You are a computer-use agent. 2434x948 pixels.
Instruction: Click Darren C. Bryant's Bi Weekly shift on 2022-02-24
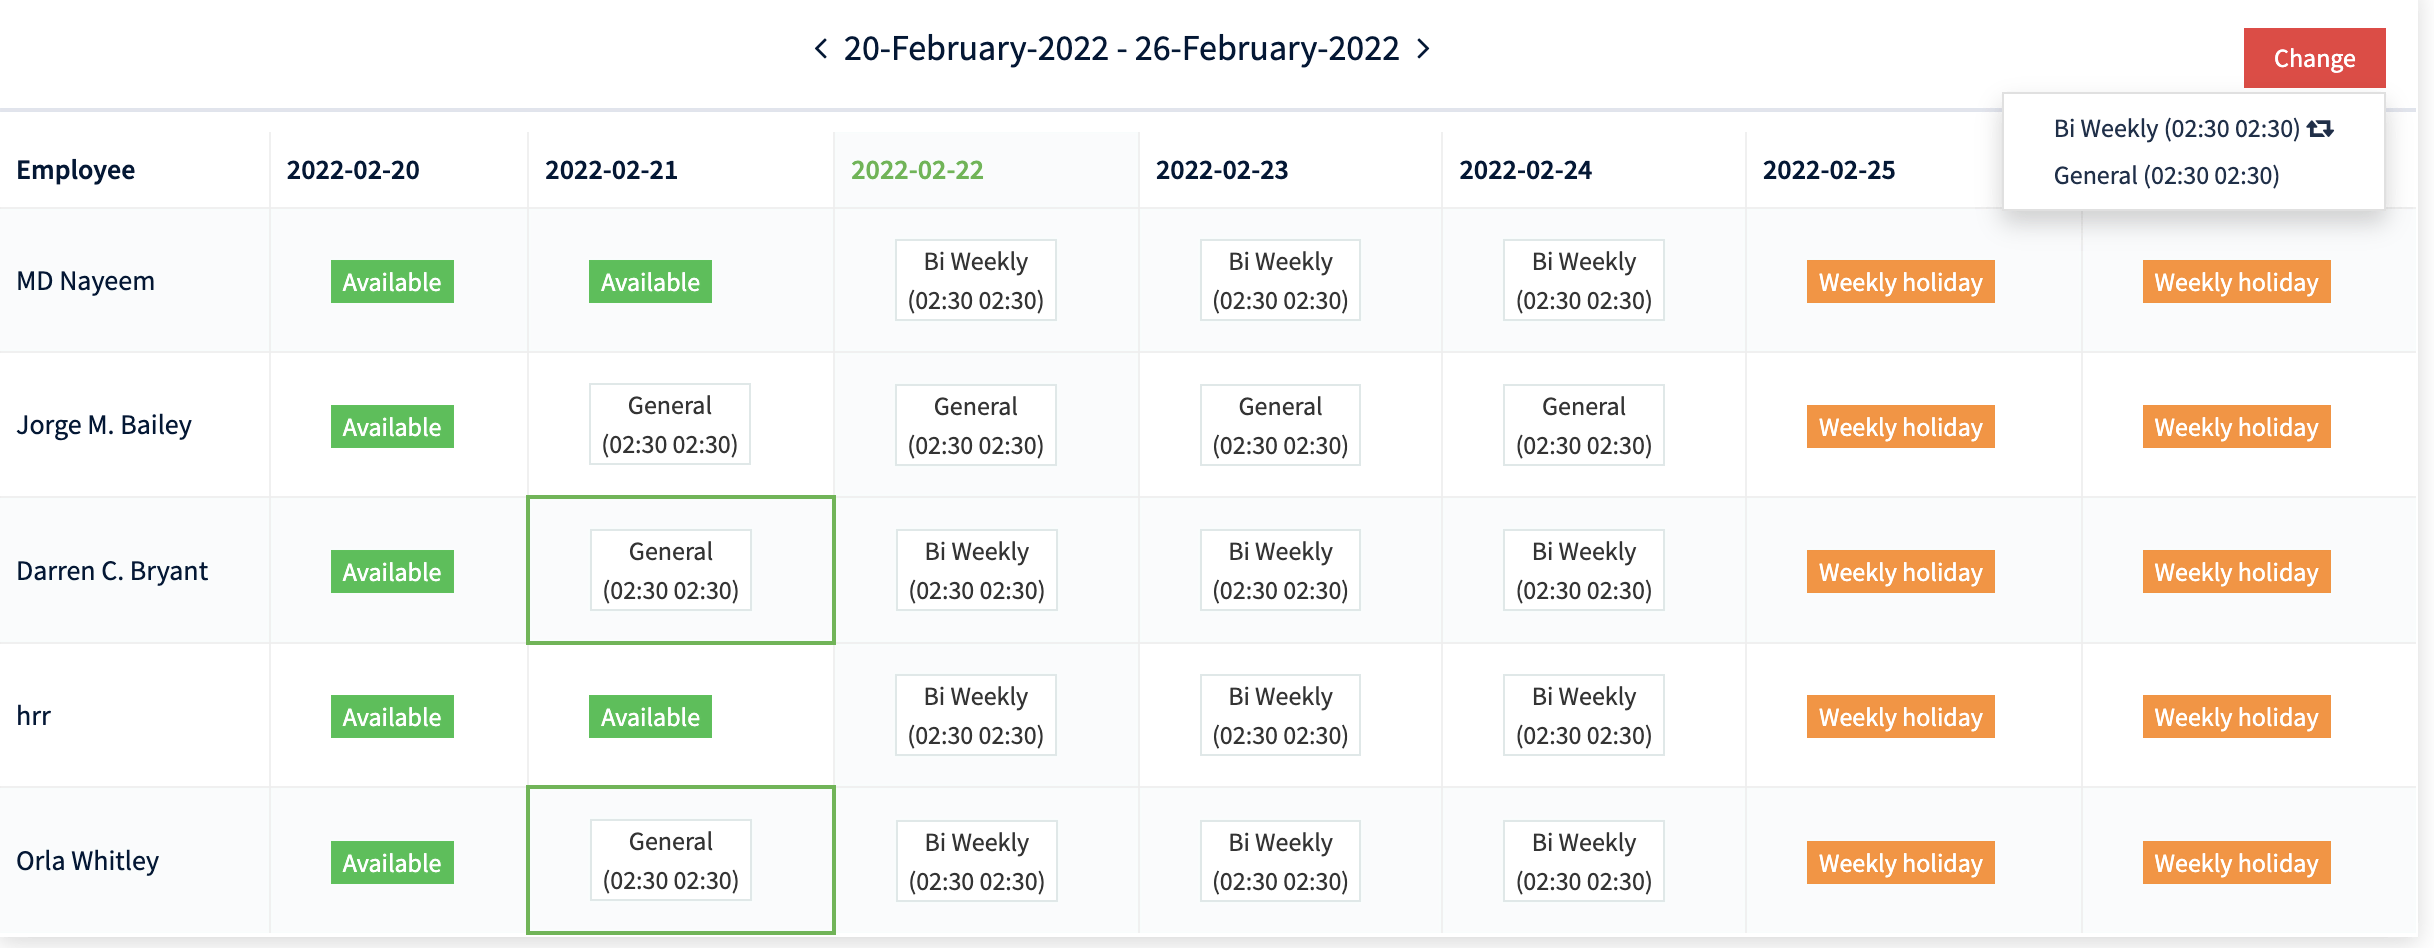[1584, 570]
